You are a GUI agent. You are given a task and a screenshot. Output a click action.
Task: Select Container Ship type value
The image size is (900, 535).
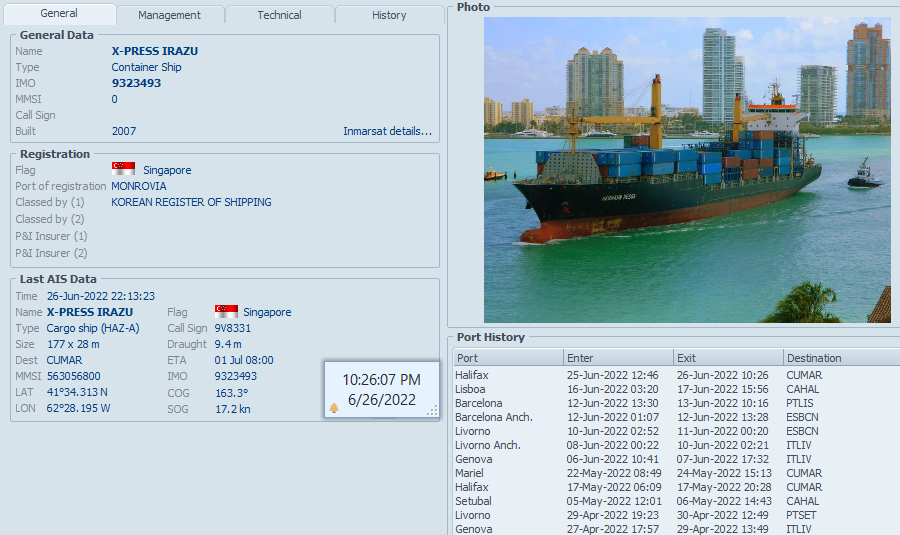pyautogui.click(x=146, y=67)
